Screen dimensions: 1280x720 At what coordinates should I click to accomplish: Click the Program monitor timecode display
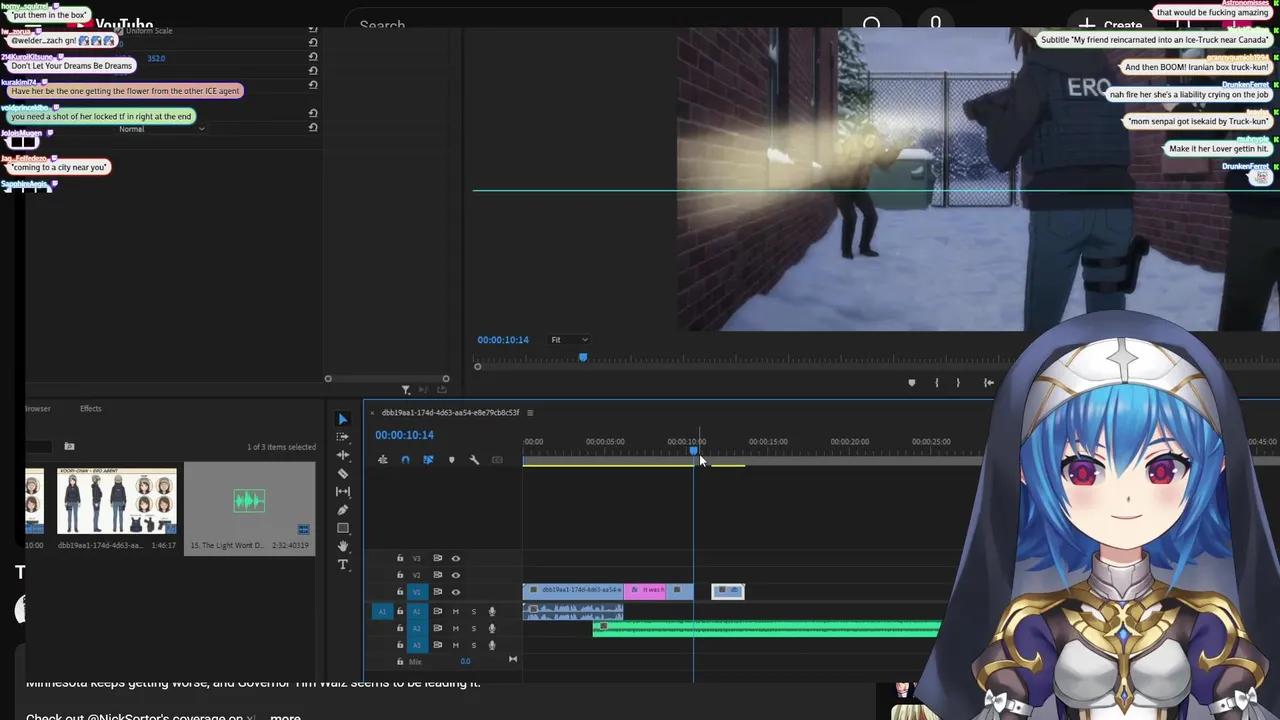(x=503, y=340)
